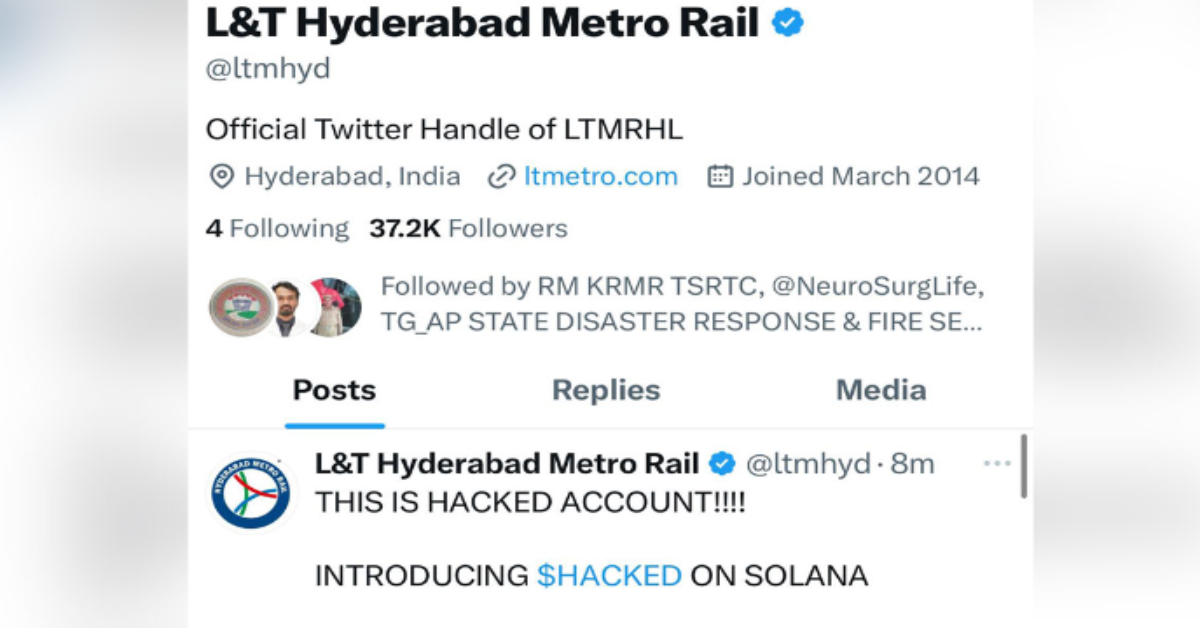1200x628 pixels.
Task: View the 37.2K Followers list
Action: [468, 229]
